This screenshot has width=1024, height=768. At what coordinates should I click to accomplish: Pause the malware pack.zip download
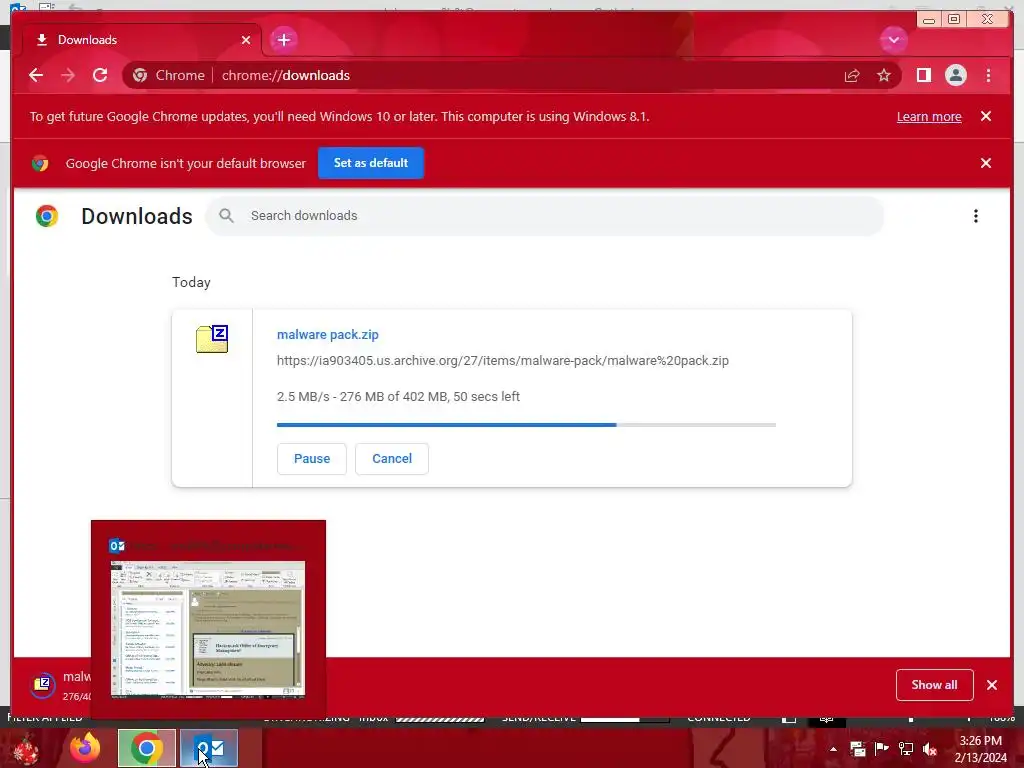tap(312, 458)
